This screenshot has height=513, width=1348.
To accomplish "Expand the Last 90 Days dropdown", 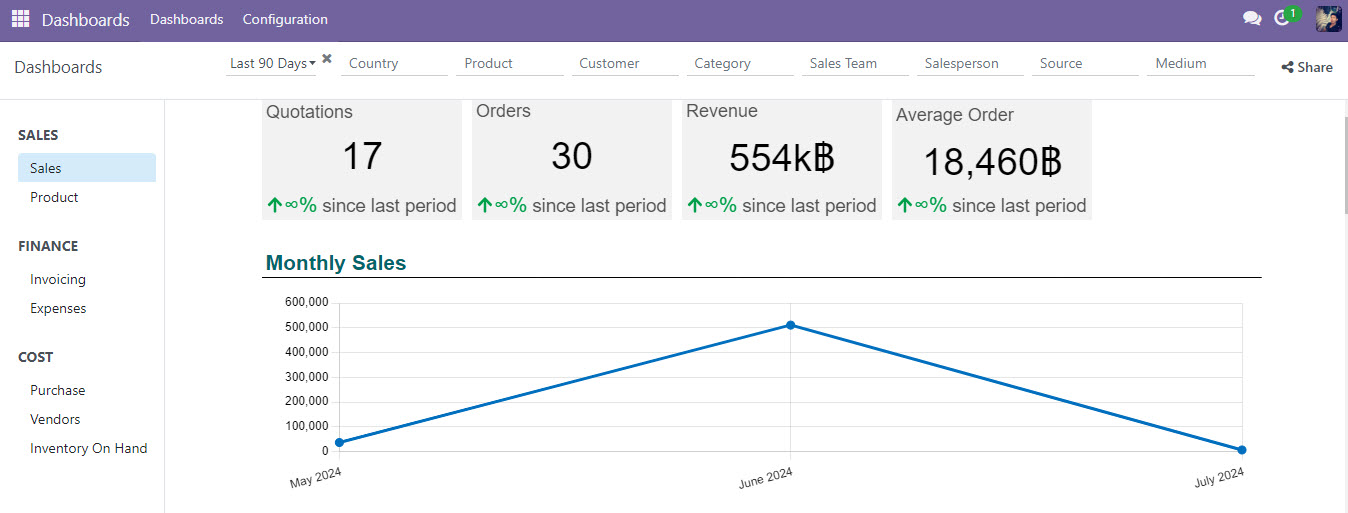I will tap(272, 63).
